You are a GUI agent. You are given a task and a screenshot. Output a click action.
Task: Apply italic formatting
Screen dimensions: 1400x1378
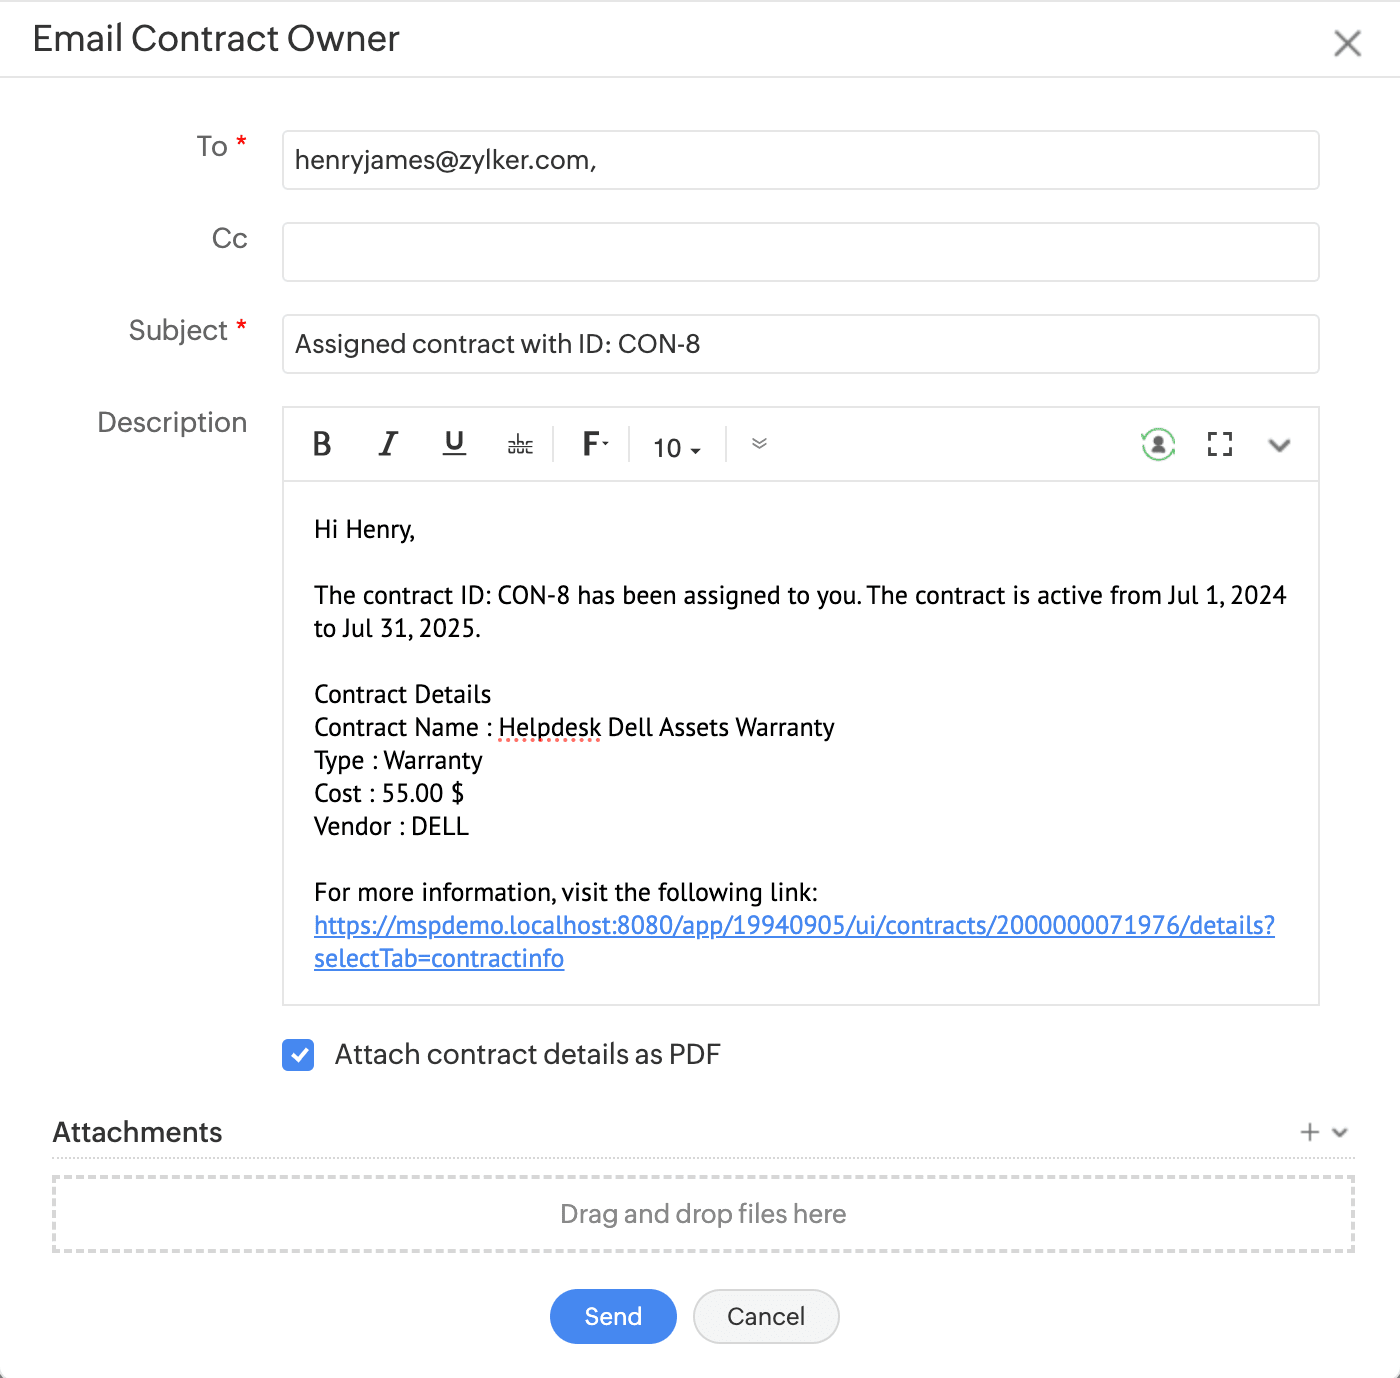(x=388, y=444)
